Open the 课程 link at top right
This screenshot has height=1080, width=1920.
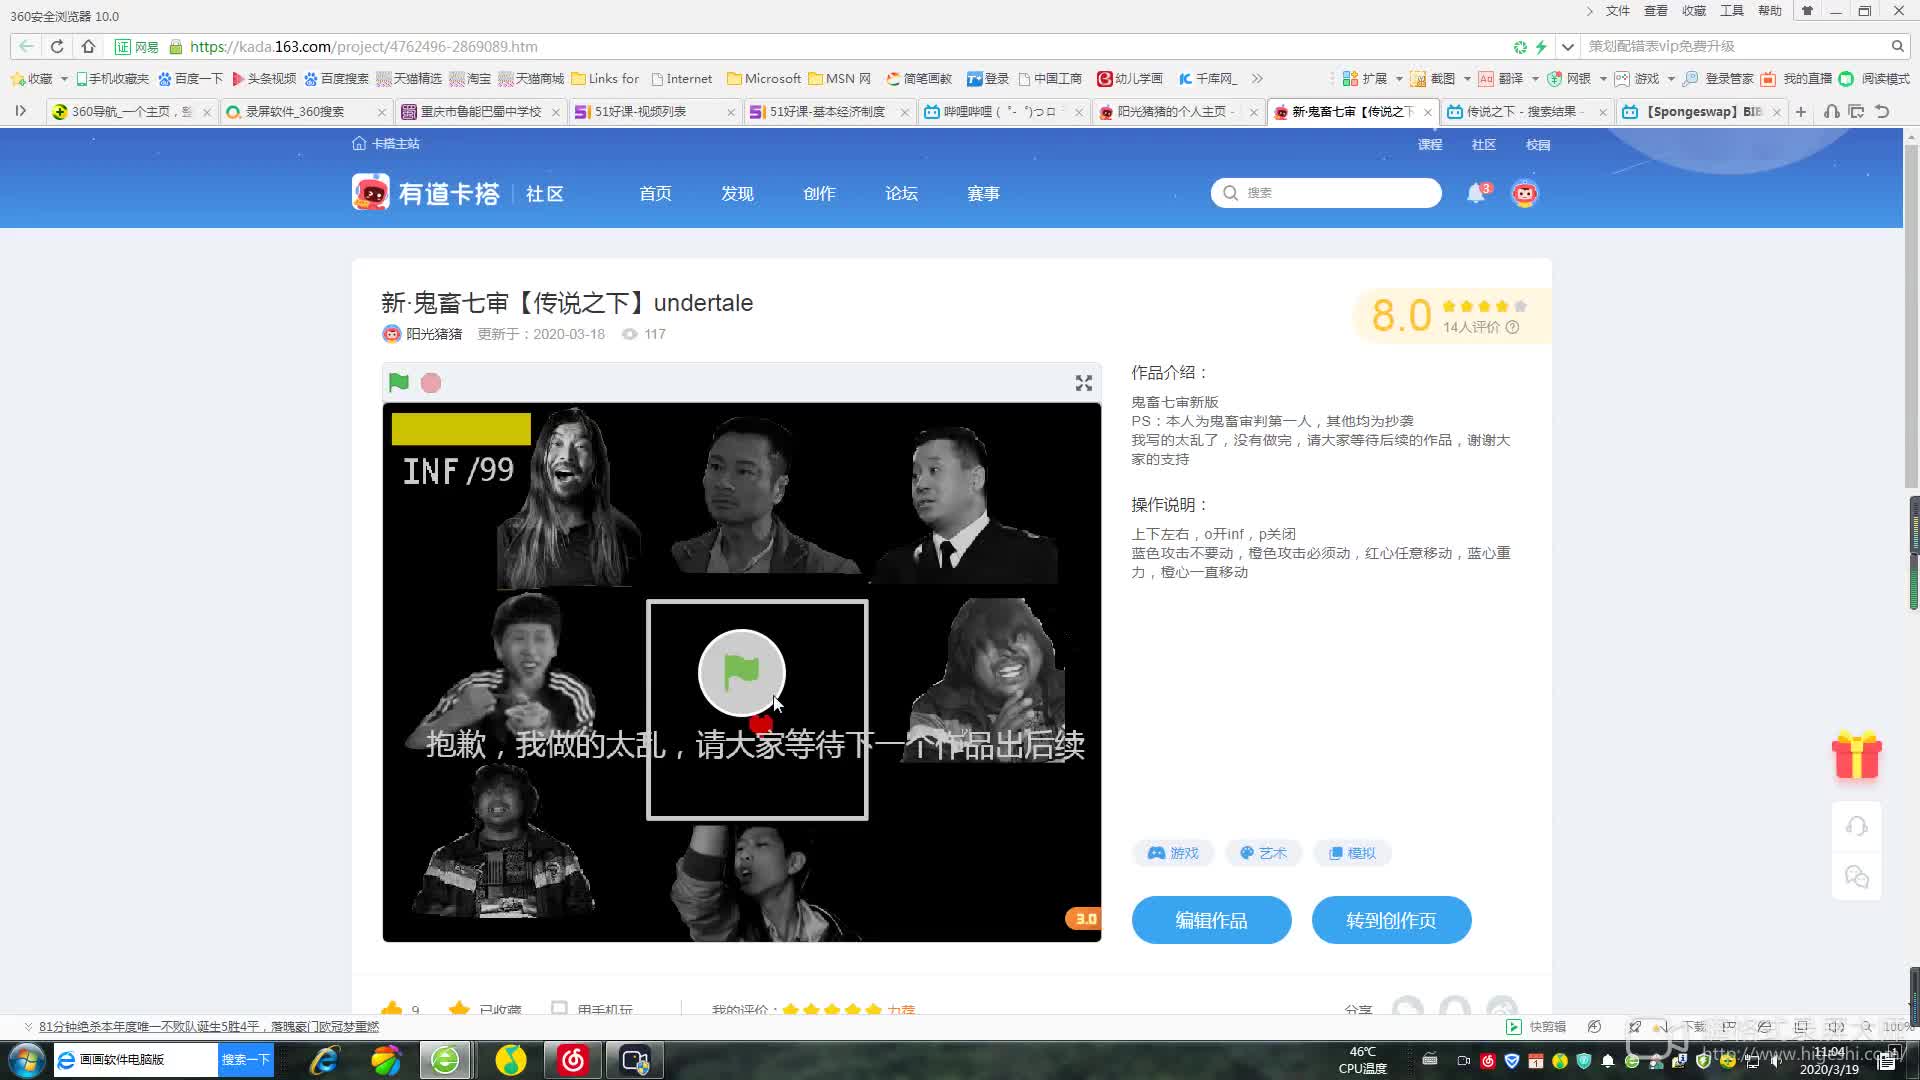point(1430,145)
